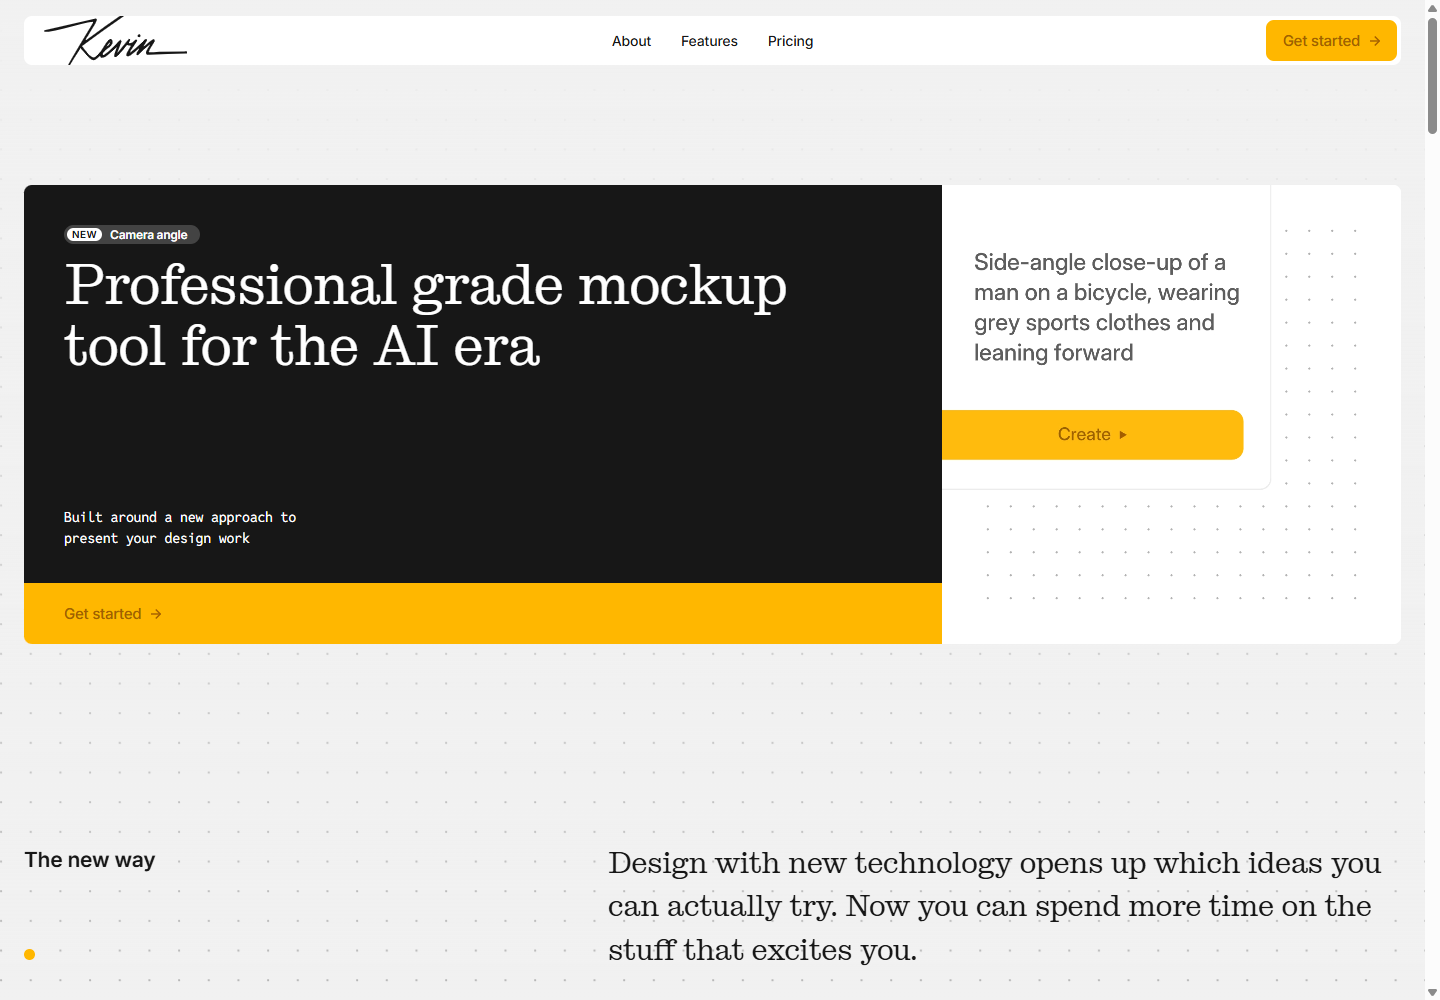The height and width of the screenshot is (1000, 1440).
Task: Click the scrollbar down arrow
Action: [x=1432, y=992]
